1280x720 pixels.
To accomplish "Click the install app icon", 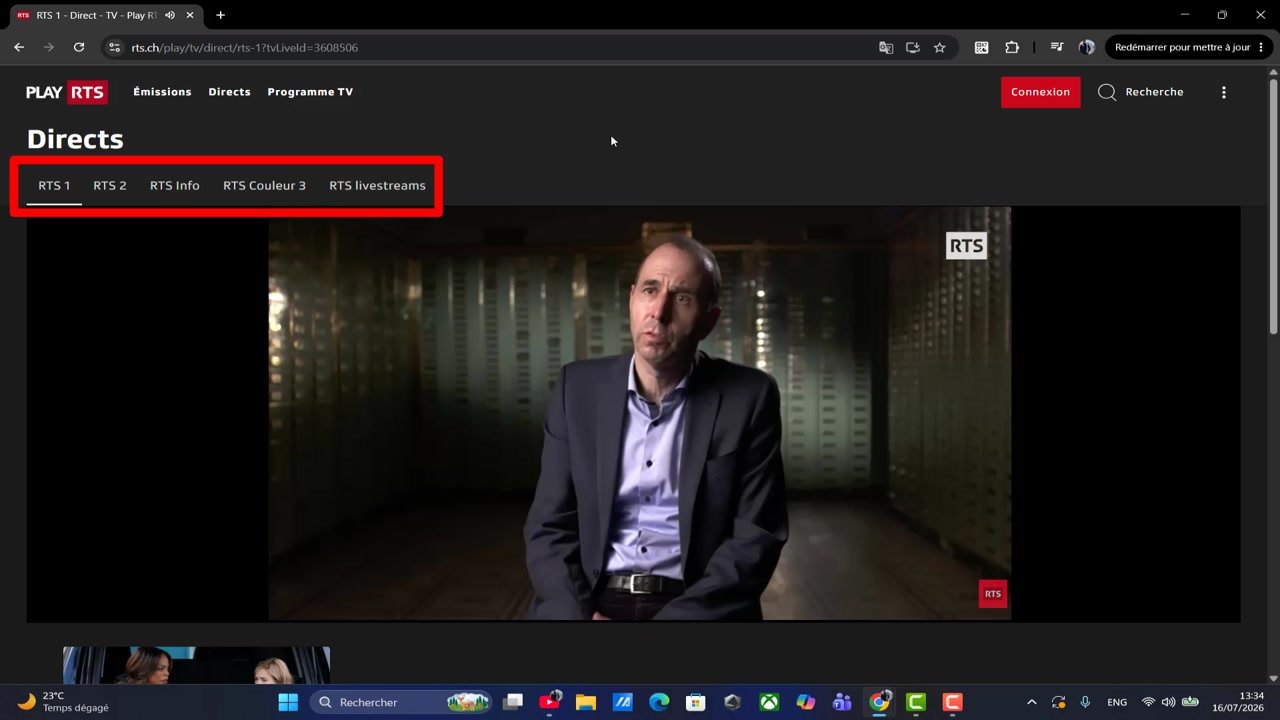I will coord(912,47).
